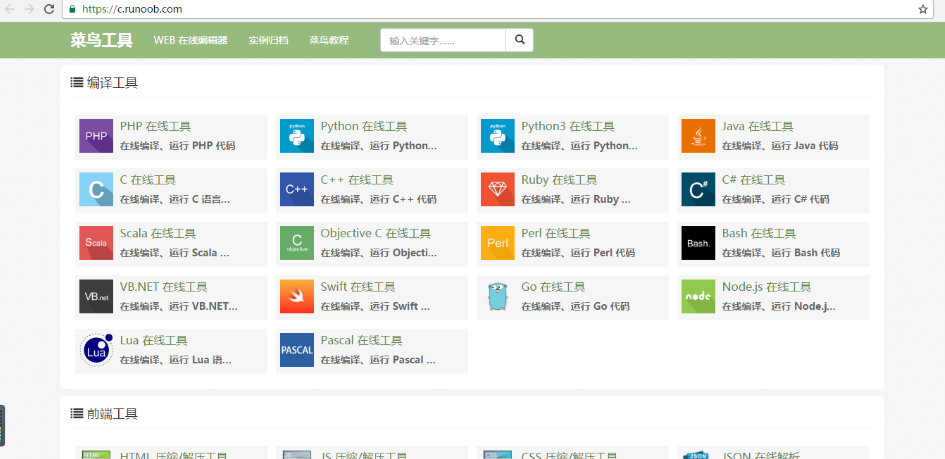Click the 菜鸟工具 site logo
Image resolution: width=945 pixels, height=459 pixels.
click(101, 41)
